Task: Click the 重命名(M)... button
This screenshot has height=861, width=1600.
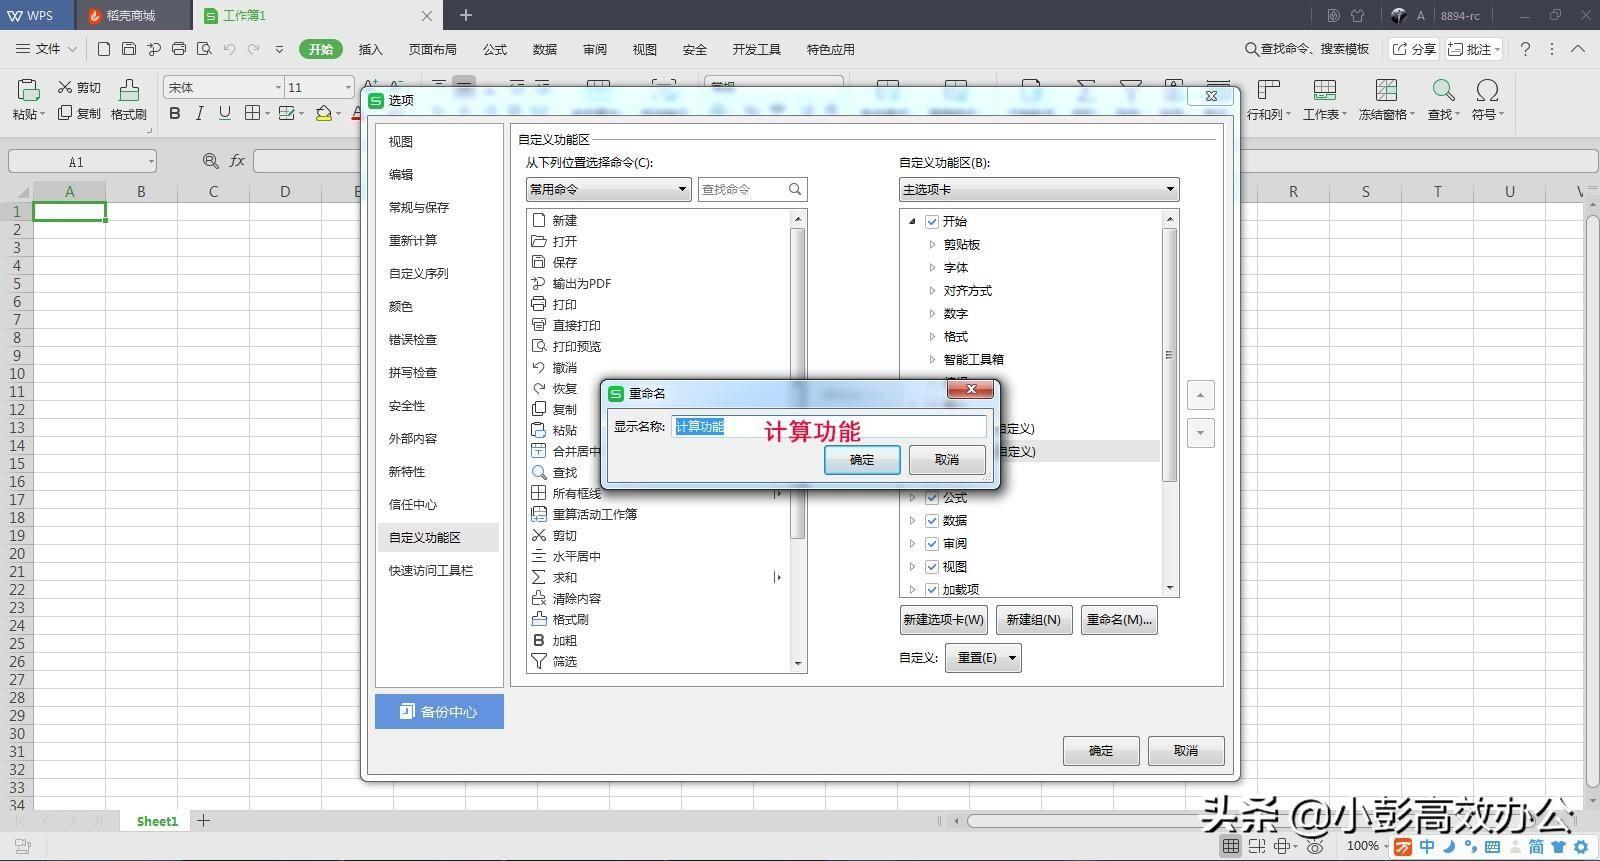Action: (x=1119, y=619)
